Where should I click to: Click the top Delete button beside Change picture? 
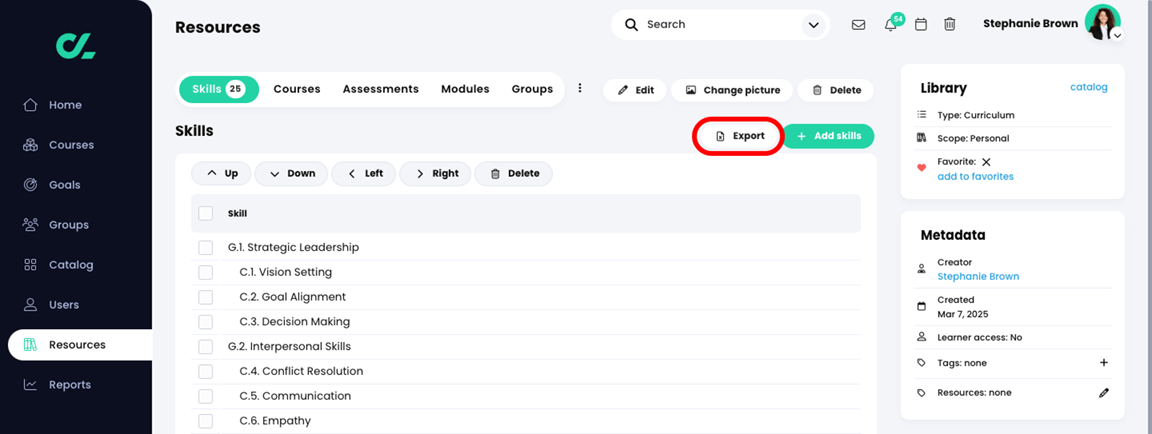pos(835,90)
